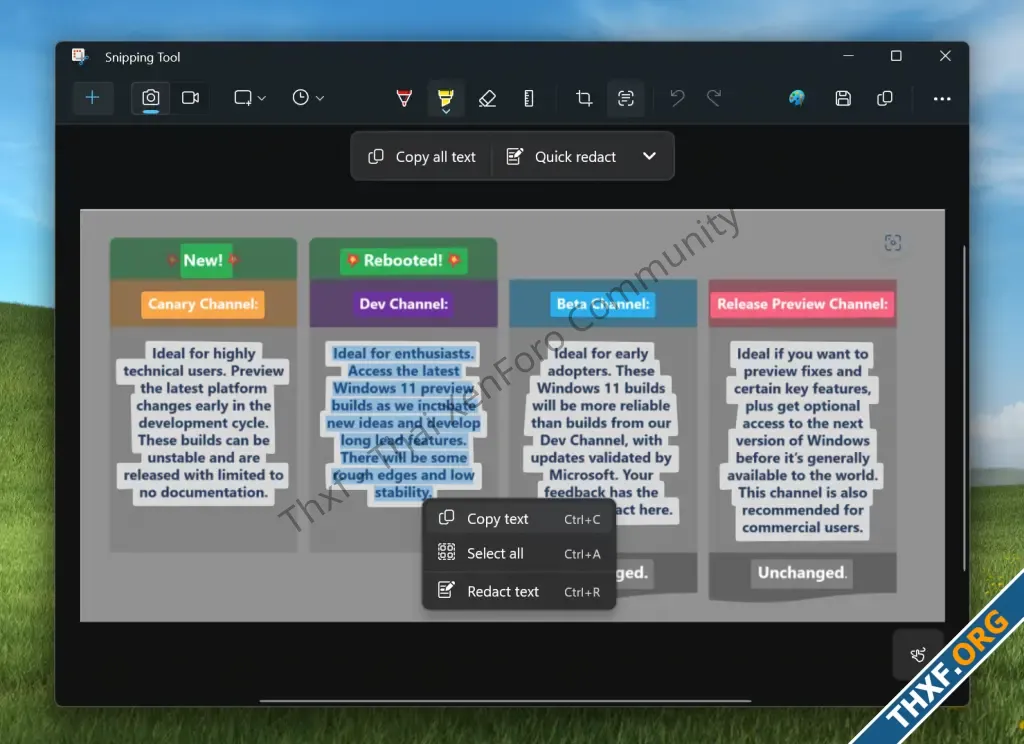1024x744 pixels.
Task: Click the Redo arrow
Action: pyautogui.click(x=714, y=99)
